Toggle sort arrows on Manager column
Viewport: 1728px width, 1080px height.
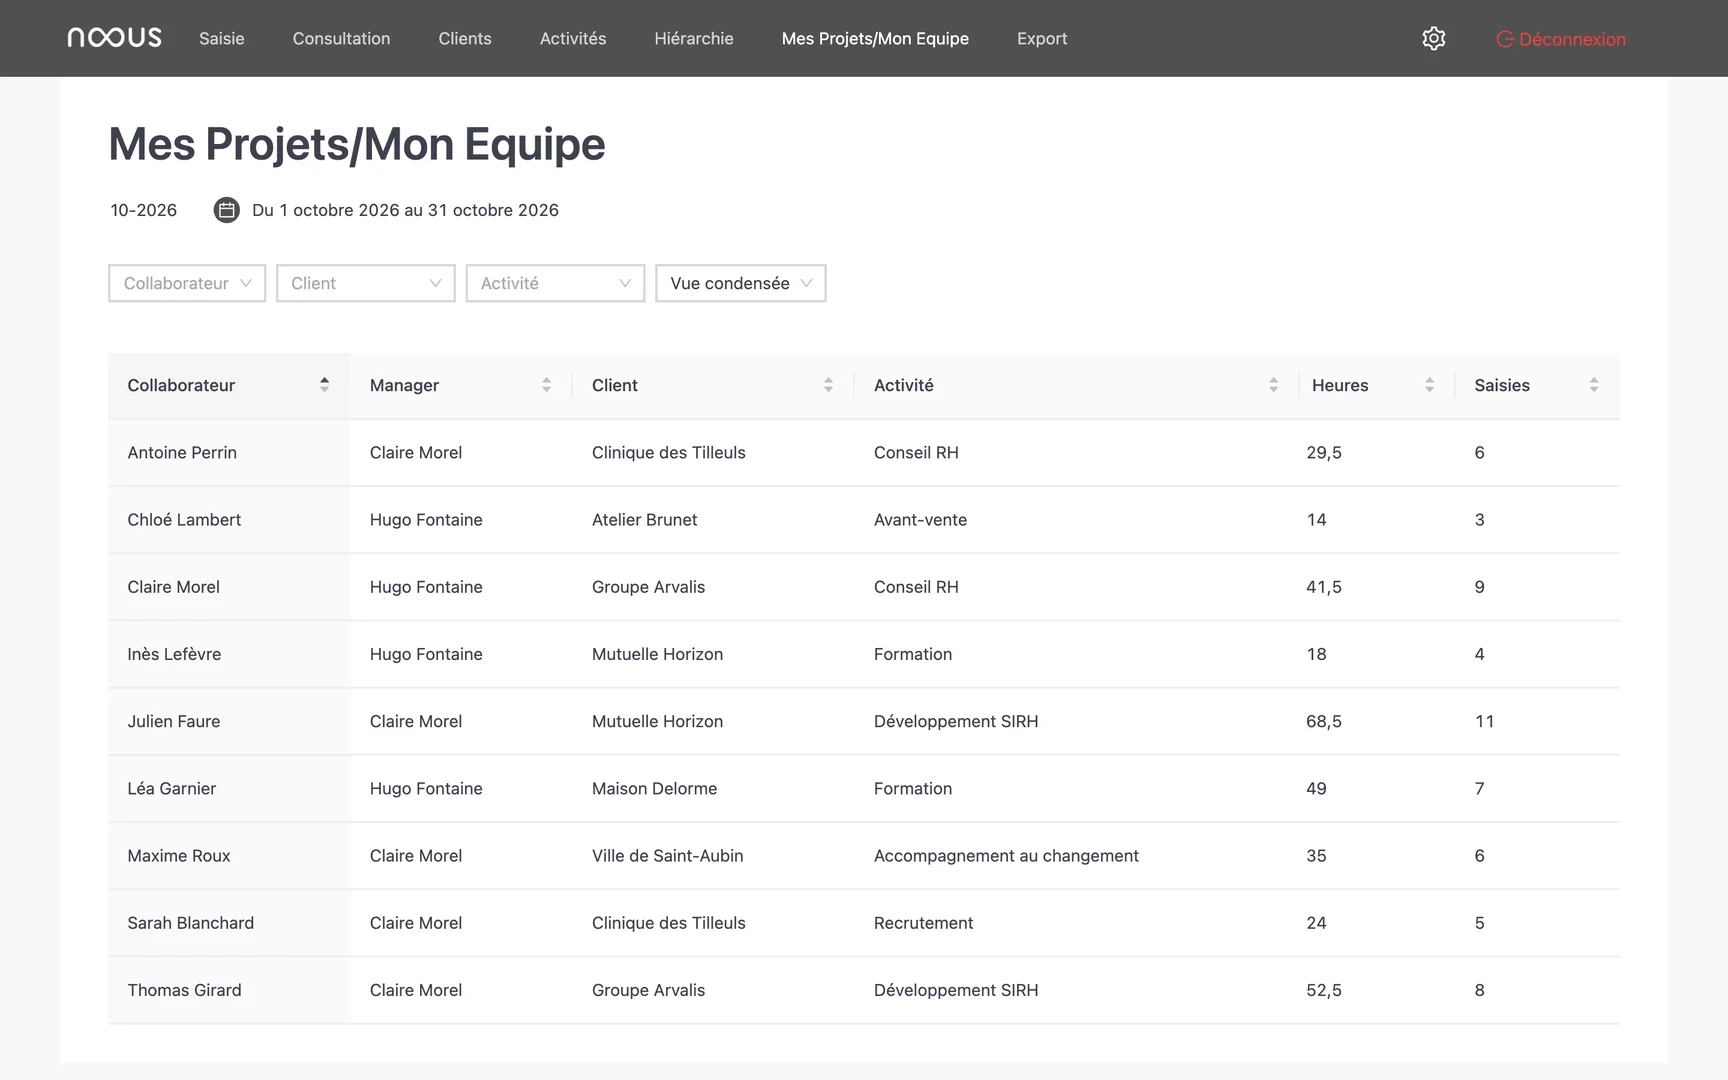click(x=546, y=385)
